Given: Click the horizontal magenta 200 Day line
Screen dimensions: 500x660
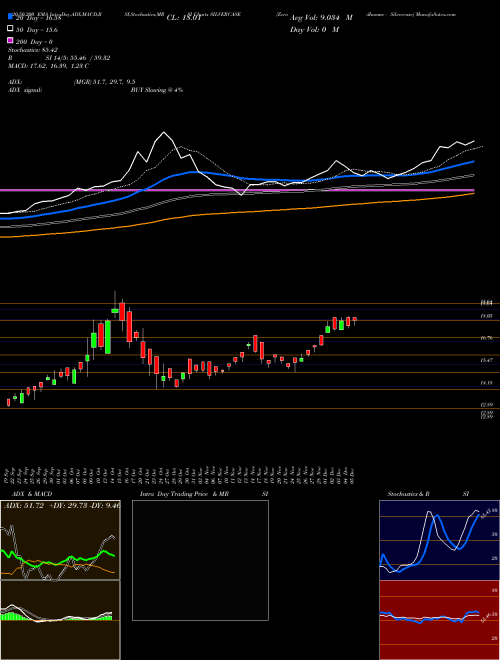Looking at the screenshot, I should [237, 190].
